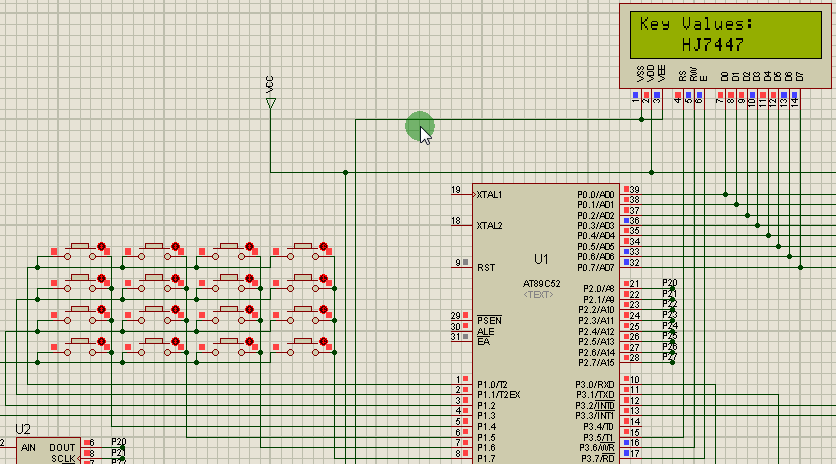Click the P3.0/RXD pin label

[595, 385]
